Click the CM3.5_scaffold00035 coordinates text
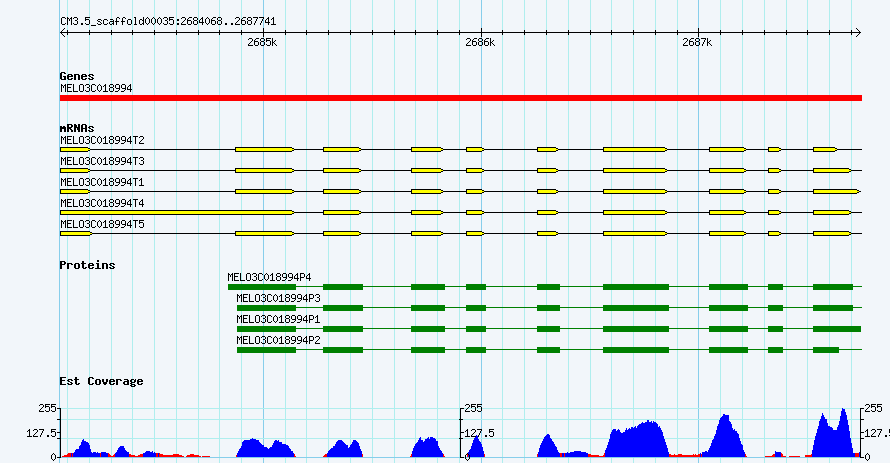890x463 pixels. pos(168,22)
